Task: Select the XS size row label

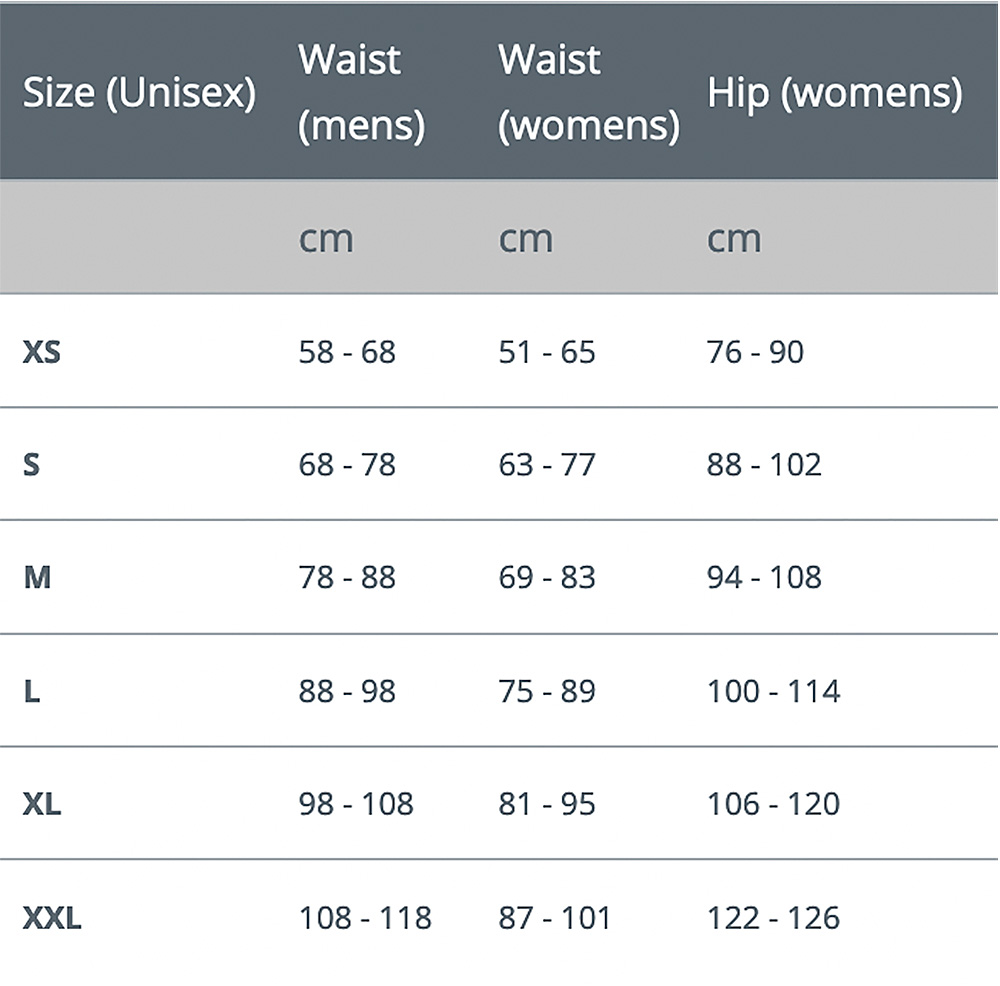Action: click(41, 352)
